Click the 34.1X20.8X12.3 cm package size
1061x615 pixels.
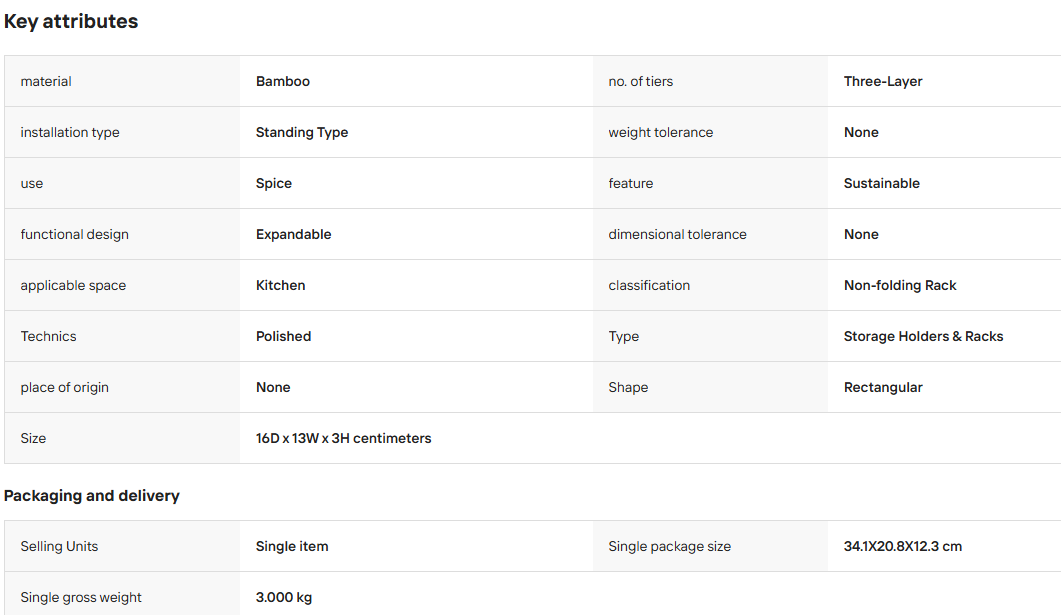(x=903, y=547)
